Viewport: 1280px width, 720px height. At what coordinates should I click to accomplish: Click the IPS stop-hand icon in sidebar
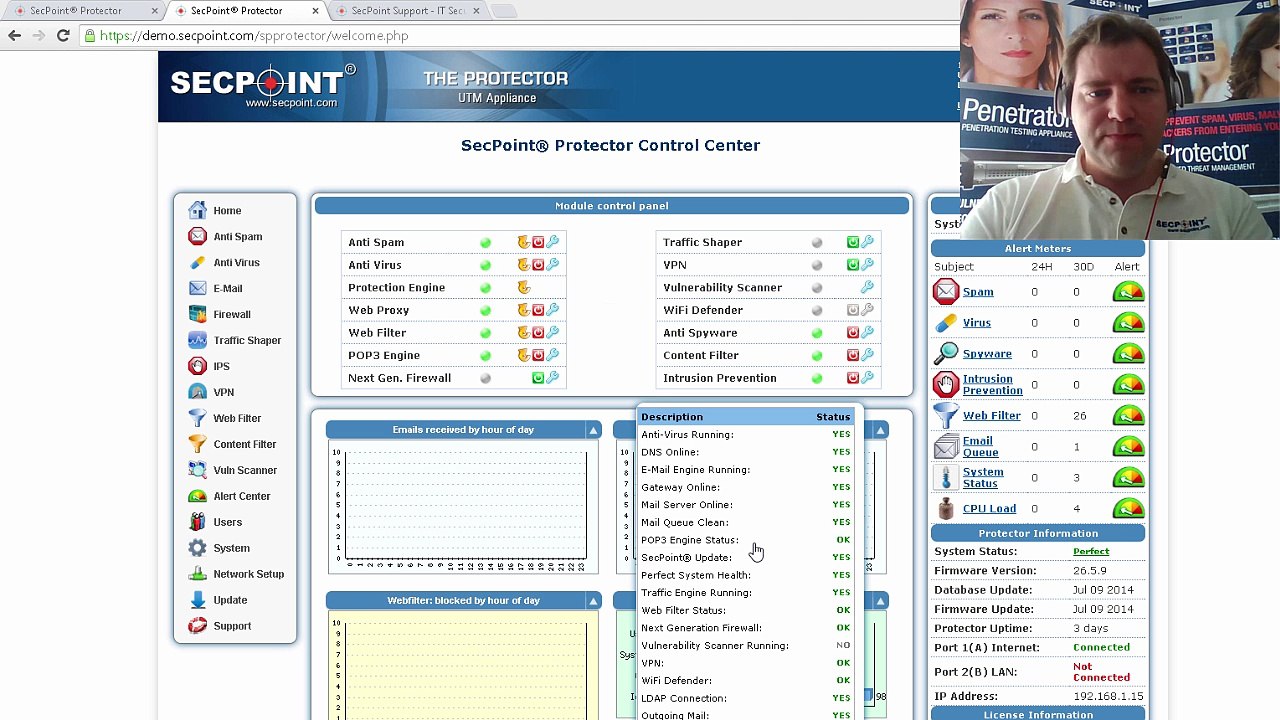(197, 367)
